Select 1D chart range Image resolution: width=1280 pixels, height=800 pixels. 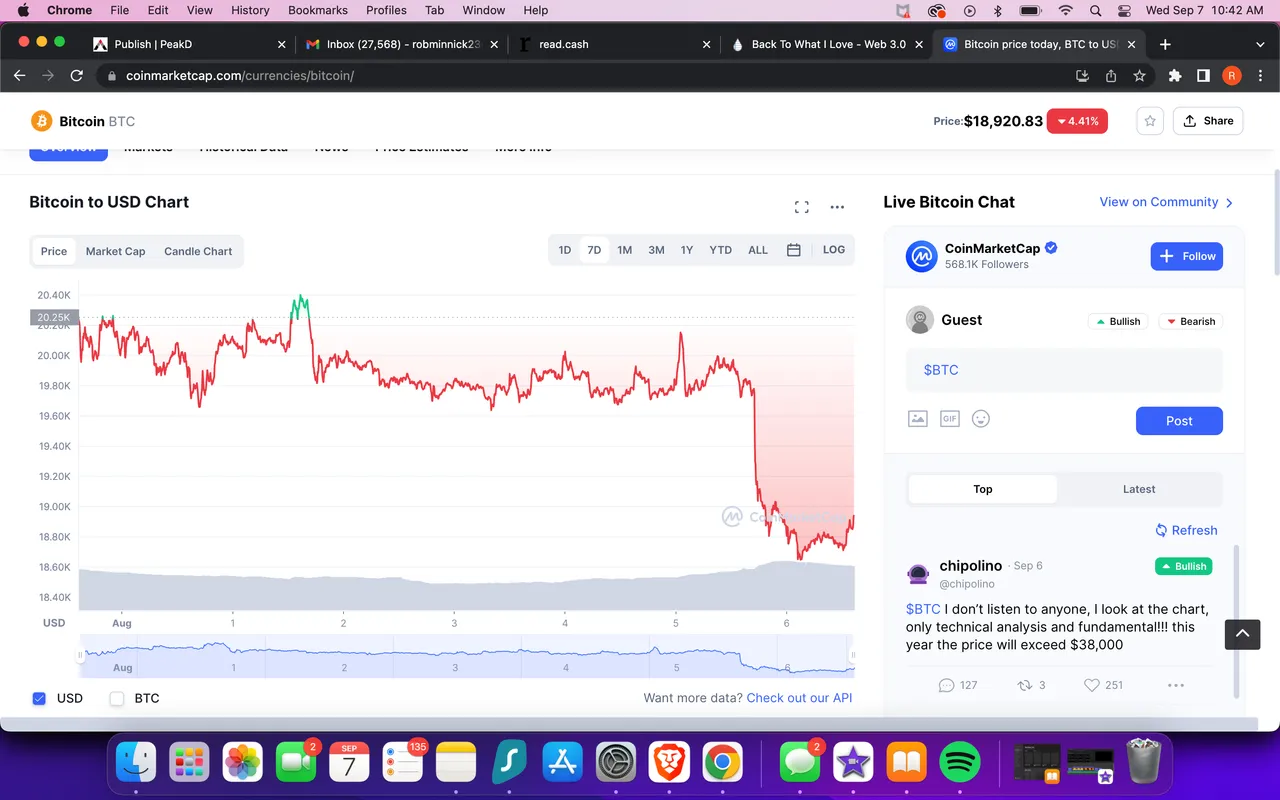pos(565,250)
